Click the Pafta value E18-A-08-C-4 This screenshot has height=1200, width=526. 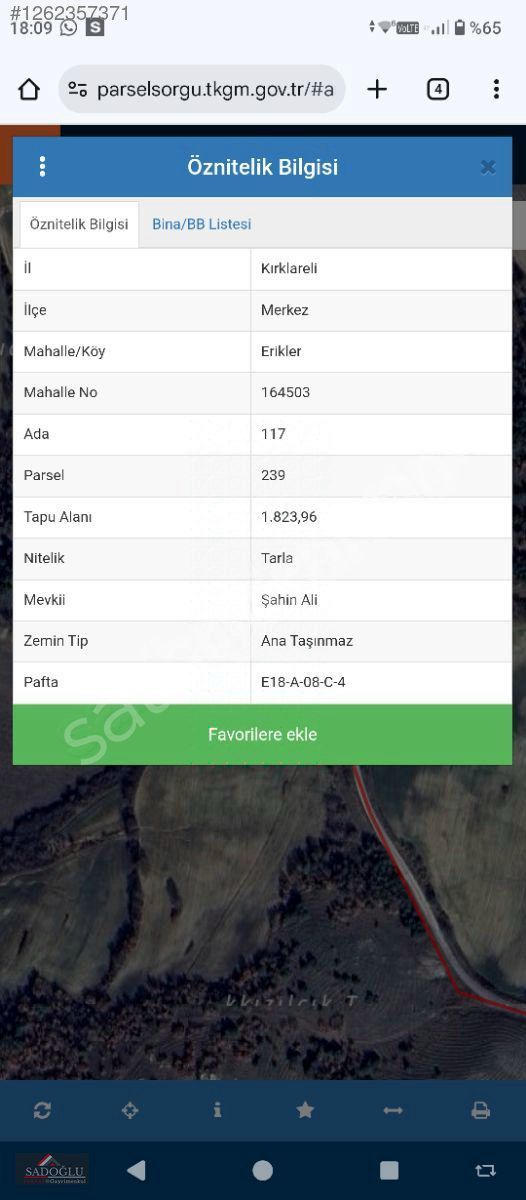pyautogui.click(x=303, y=682)
